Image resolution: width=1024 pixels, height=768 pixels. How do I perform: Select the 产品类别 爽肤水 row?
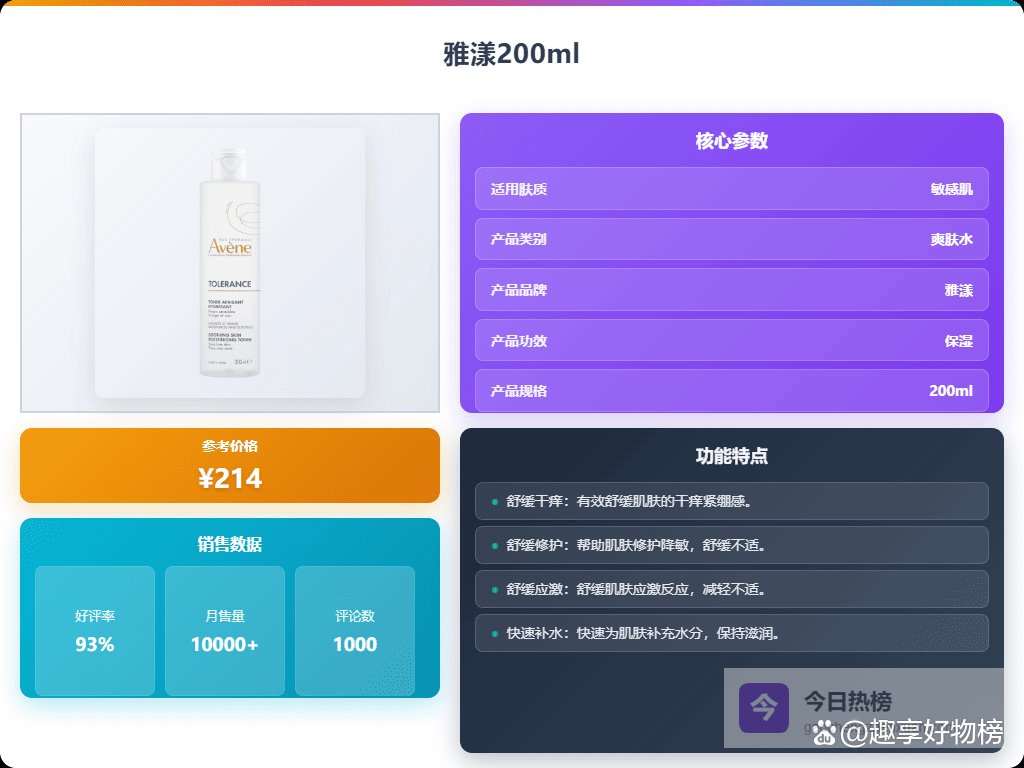click(731, 239)
